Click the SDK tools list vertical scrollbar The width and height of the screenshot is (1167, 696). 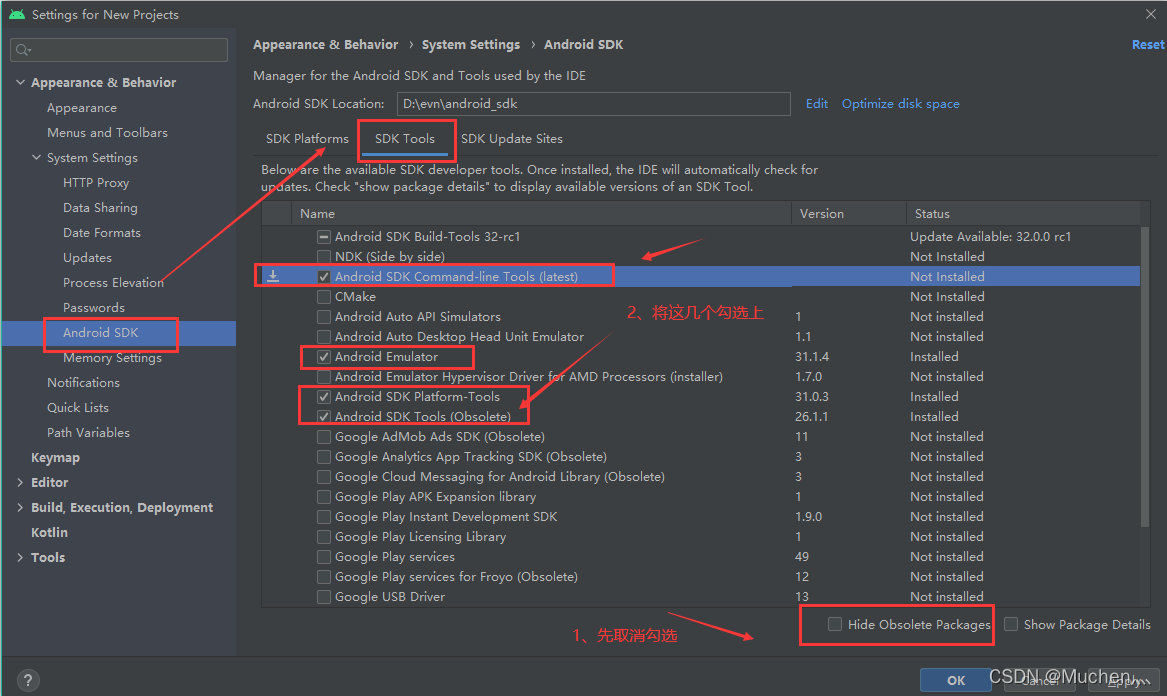1145,376
